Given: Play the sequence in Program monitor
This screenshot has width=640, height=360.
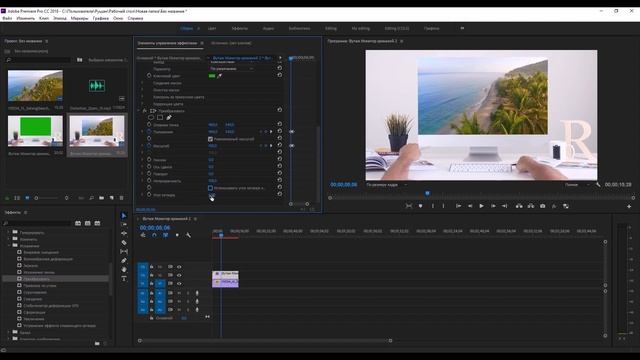Looking at the screenshot, I should (x=481, y=206).
